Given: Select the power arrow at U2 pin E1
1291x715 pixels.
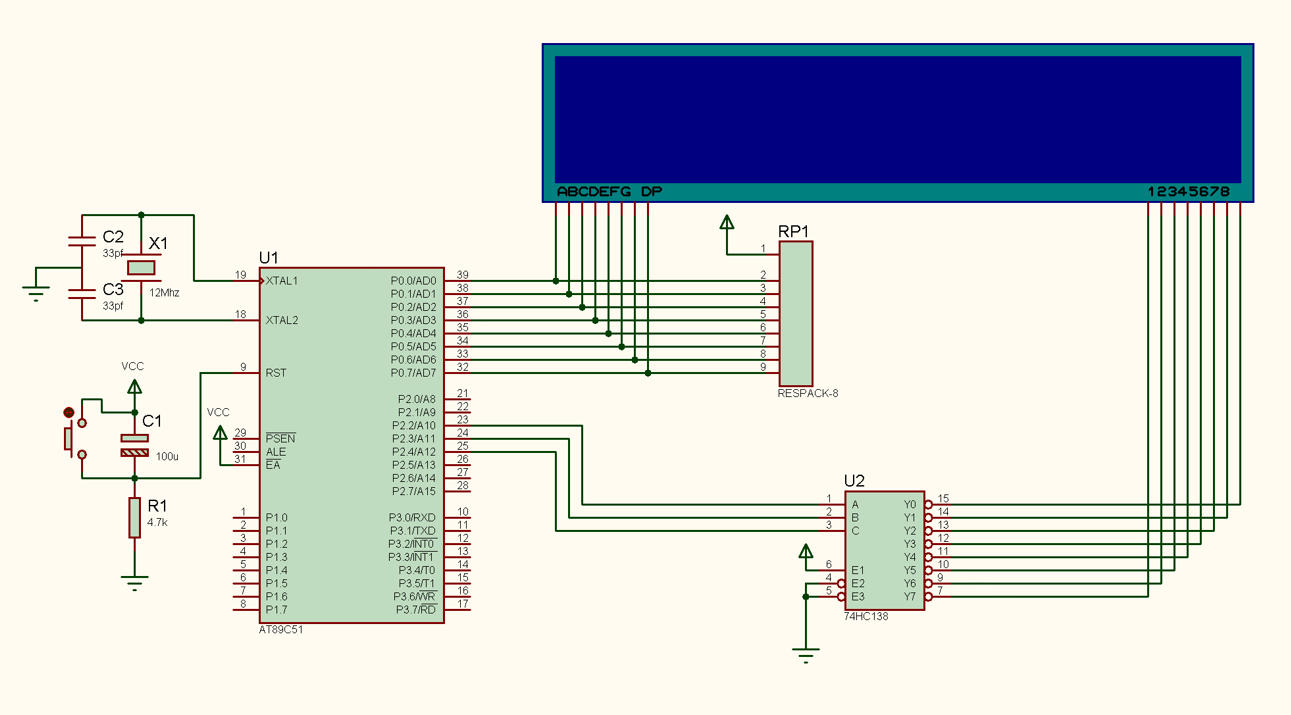Looking at the screenshot, I should point(806,553).
